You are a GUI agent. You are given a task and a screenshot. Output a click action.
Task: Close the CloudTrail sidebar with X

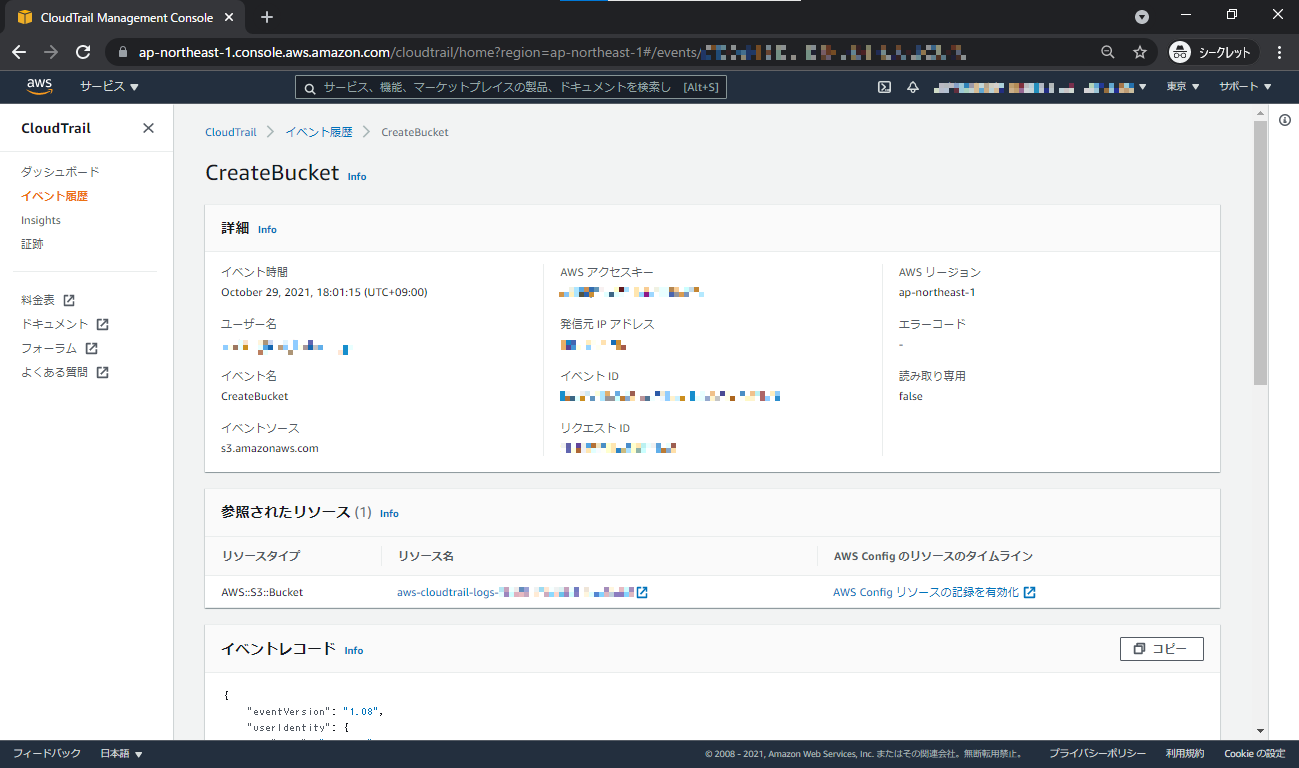pyautogui.click(x=148, y=128)
